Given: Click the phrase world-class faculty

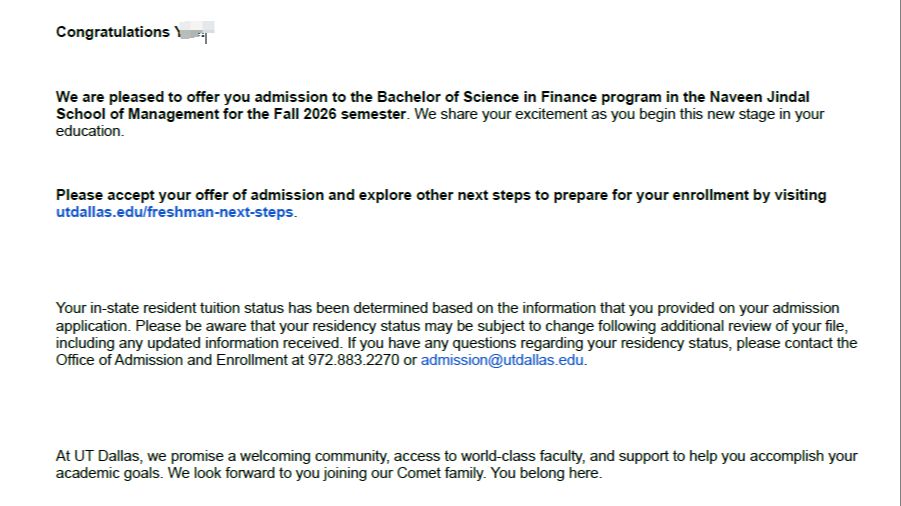Looking at the screenshot, I should 522,456.
